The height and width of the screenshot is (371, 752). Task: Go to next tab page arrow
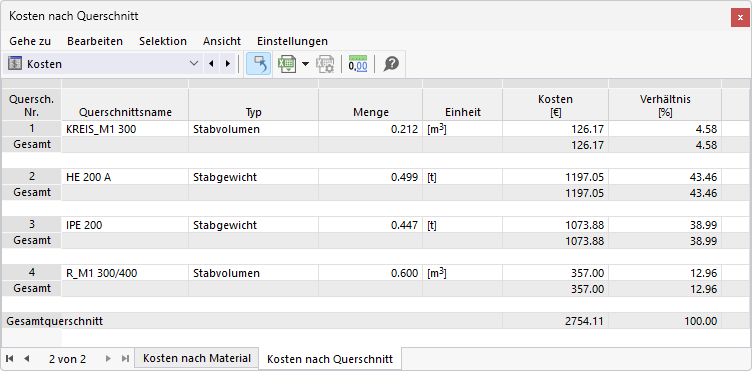[x=108, y=359]
